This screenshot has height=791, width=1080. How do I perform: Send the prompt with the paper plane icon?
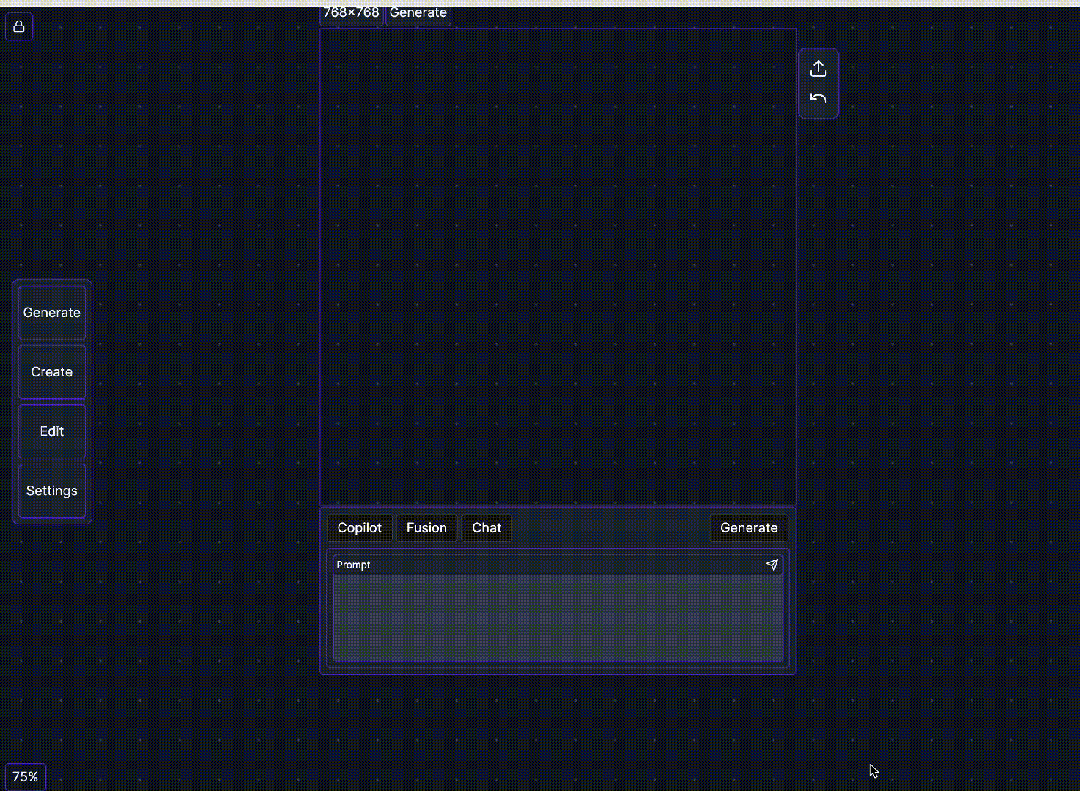771,564
